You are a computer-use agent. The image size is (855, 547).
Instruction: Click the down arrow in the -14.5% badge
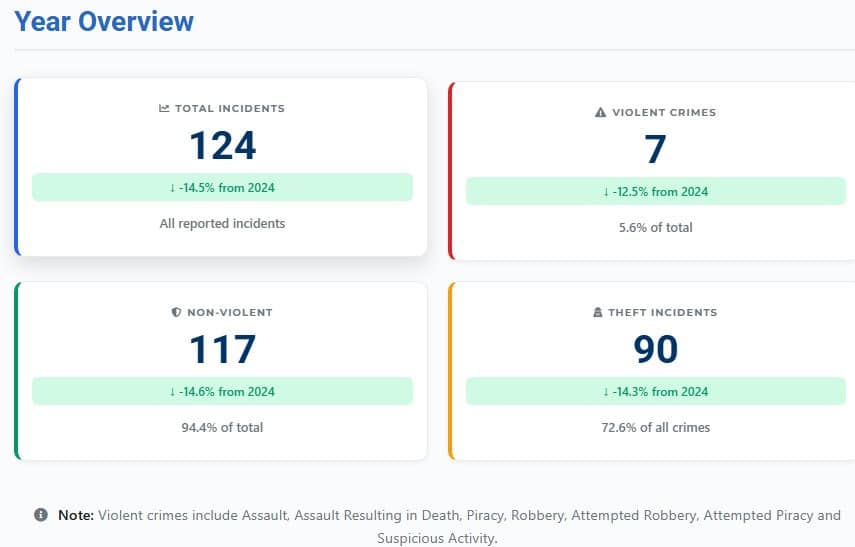(x=173, y=187)
